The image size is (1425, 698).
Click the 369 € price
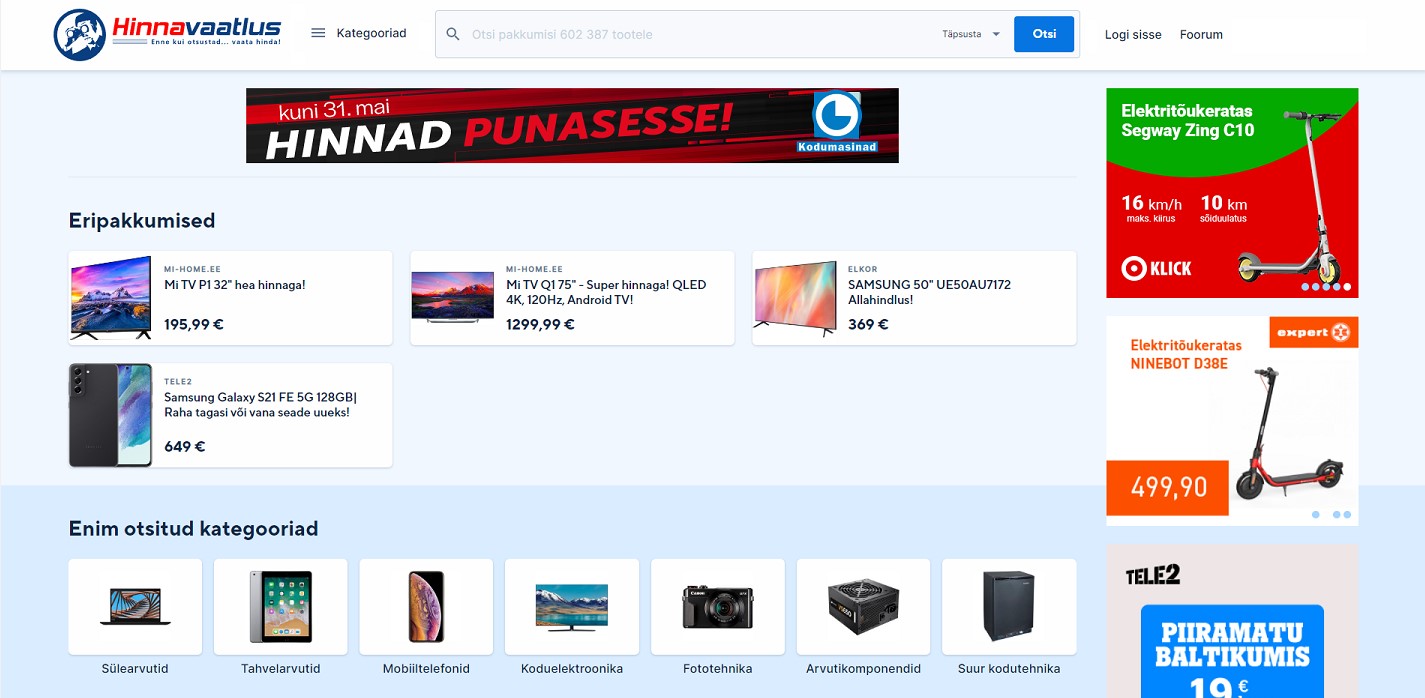click(868, 324)
